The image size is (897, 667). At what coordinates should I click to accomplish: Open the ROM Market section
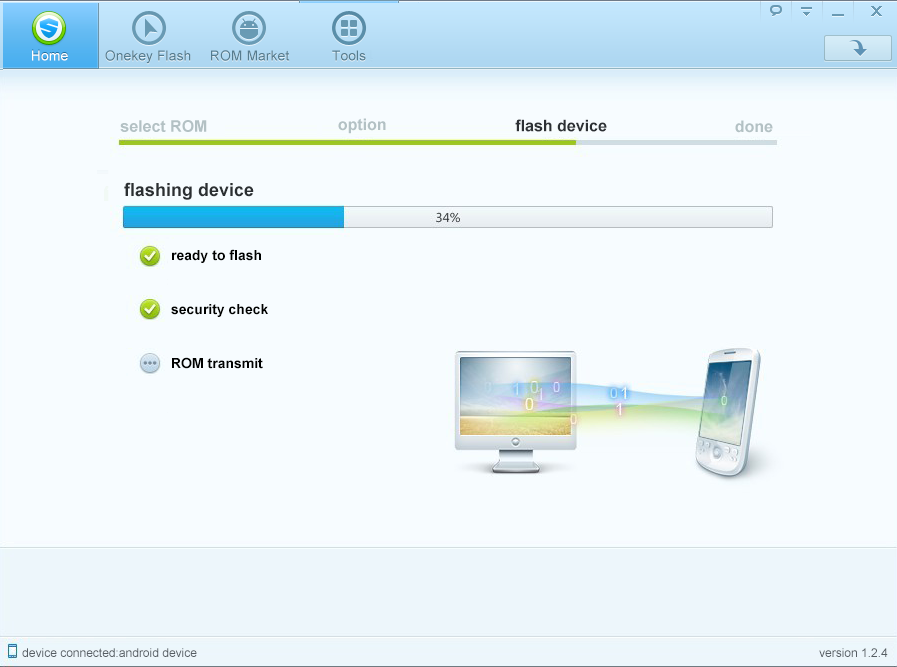(x=249, y=36)
